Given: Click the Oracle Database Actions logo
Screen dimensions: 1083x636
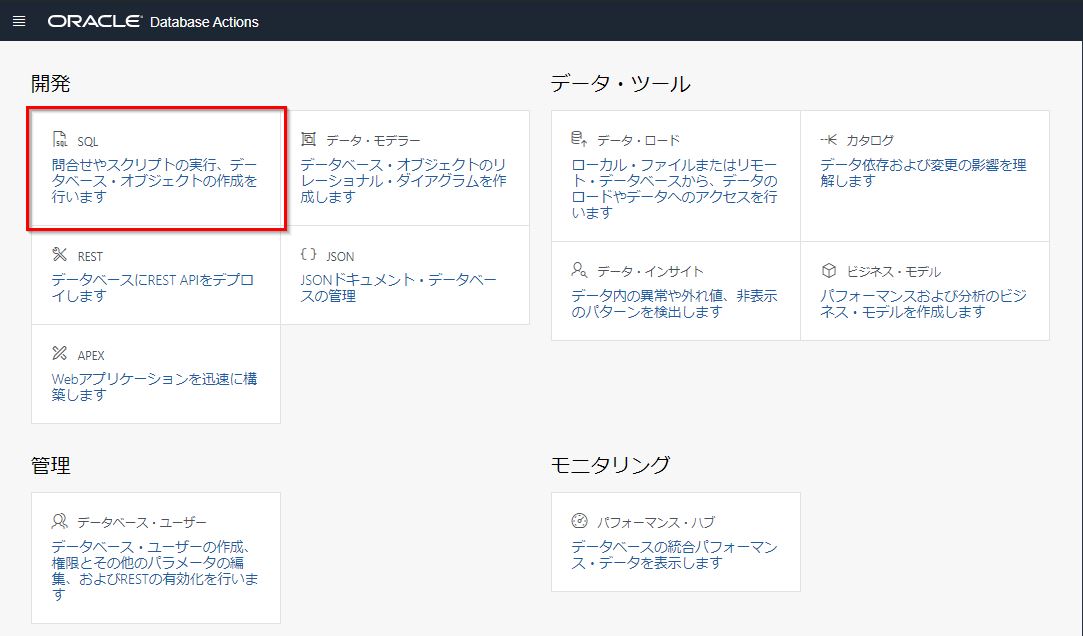Looking at the screenshot, I should click(153, 21).
